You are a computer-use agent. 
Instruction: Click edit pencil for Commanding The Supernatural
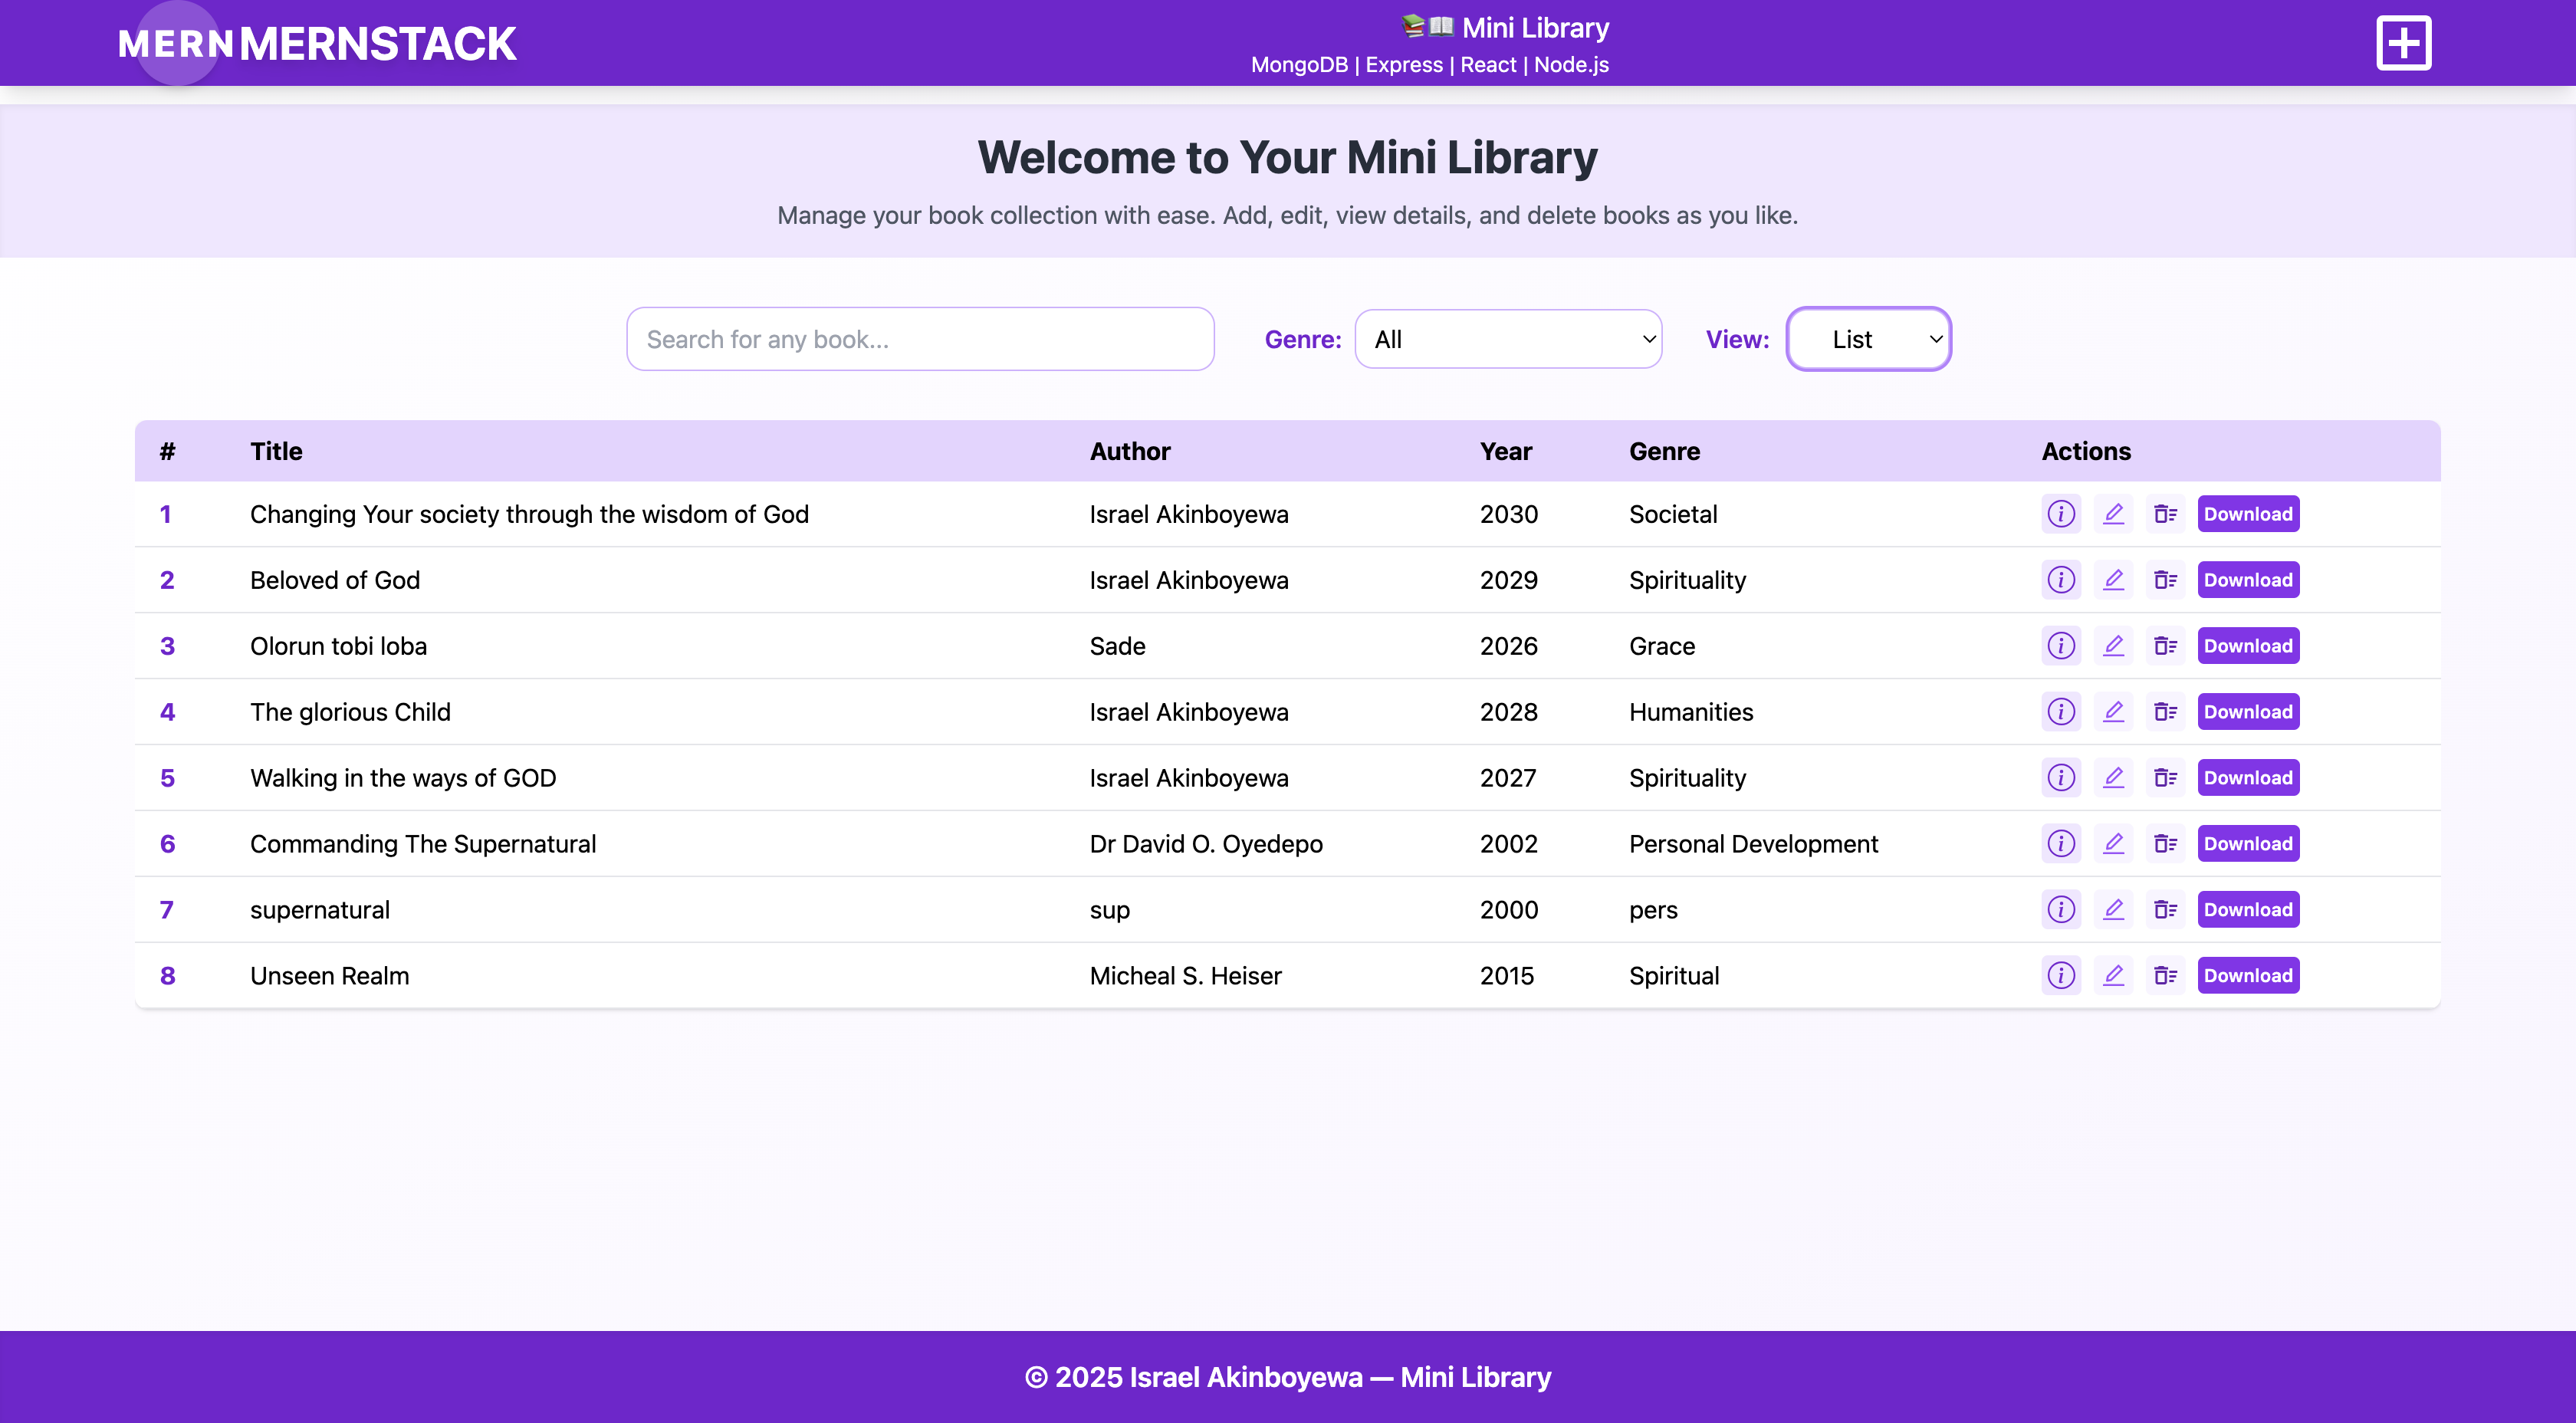(x=2113, y=844)
